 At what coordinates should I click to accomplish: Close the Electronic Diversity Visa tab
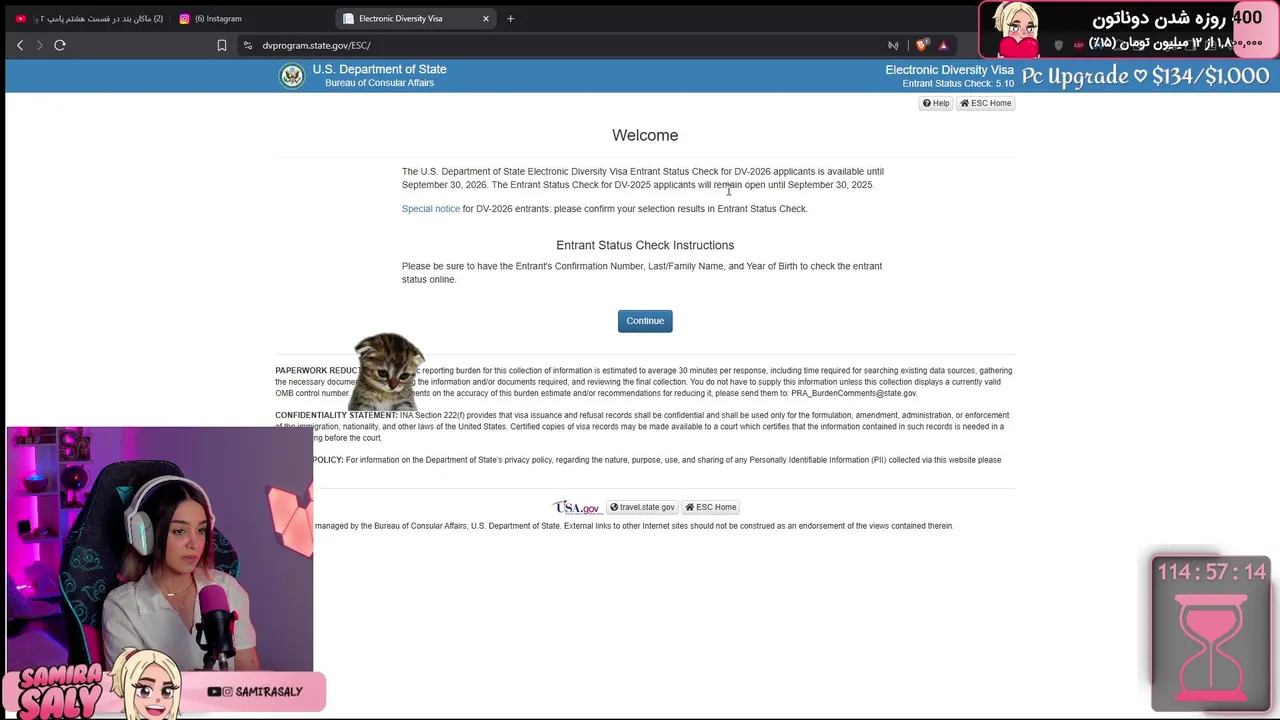pos(486,18)
